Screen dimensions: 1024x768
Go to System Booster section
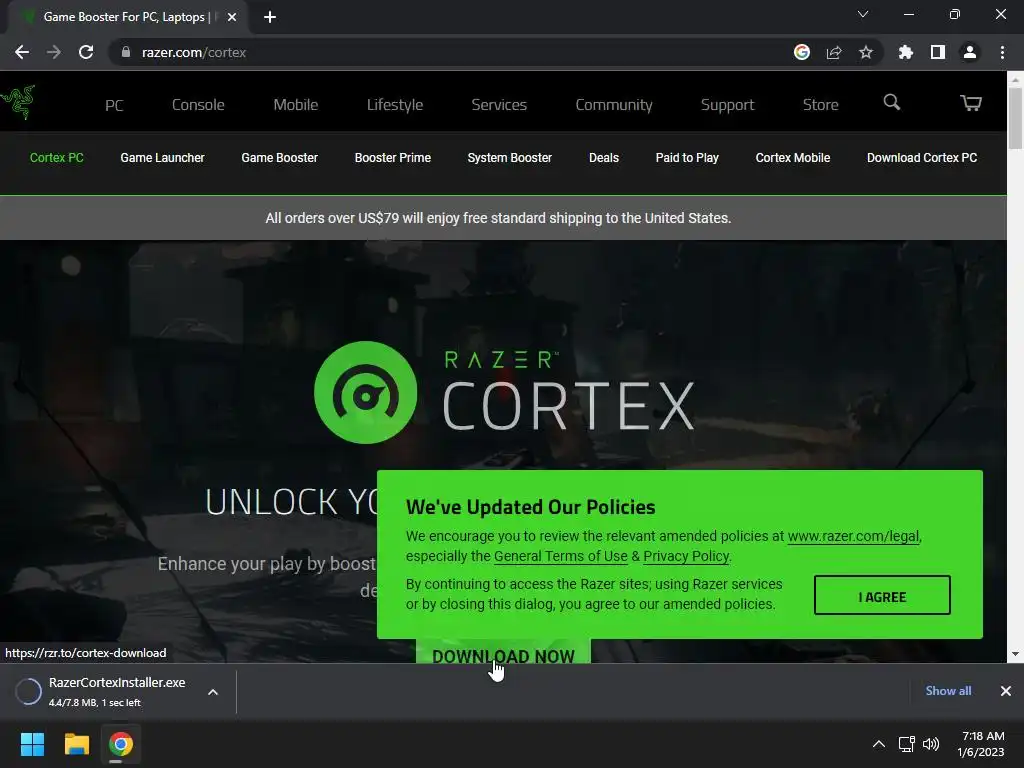pyautogui.click(x=509, y=158)
